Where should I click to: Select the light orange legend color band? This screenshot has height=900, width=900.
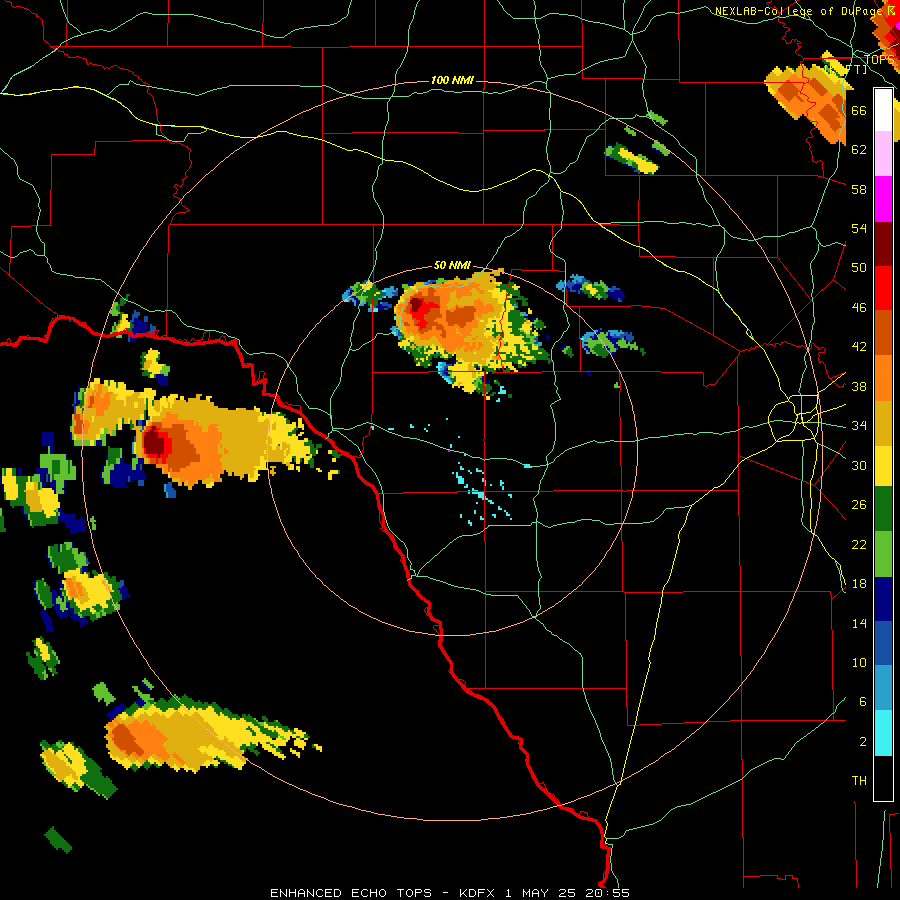[883, 378]
